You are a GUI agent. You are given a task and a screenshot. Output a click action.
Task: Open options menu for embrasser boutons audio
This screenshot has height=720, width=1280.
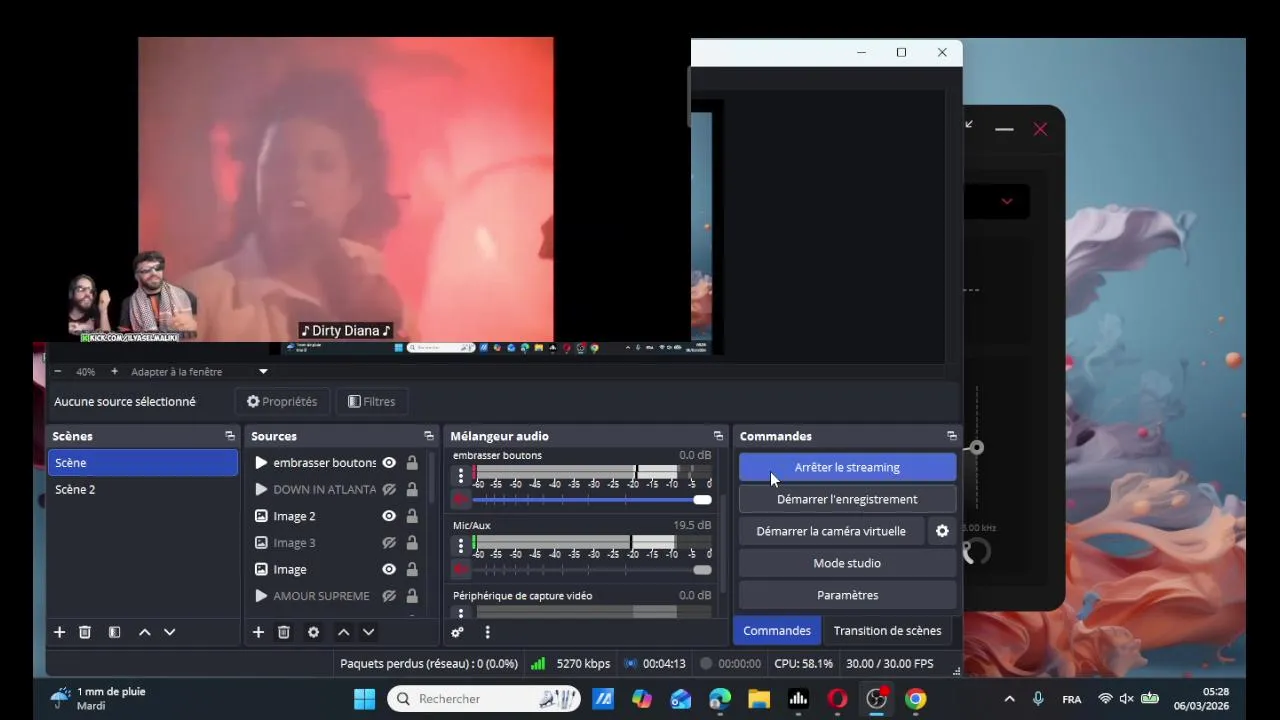[461, 476]
